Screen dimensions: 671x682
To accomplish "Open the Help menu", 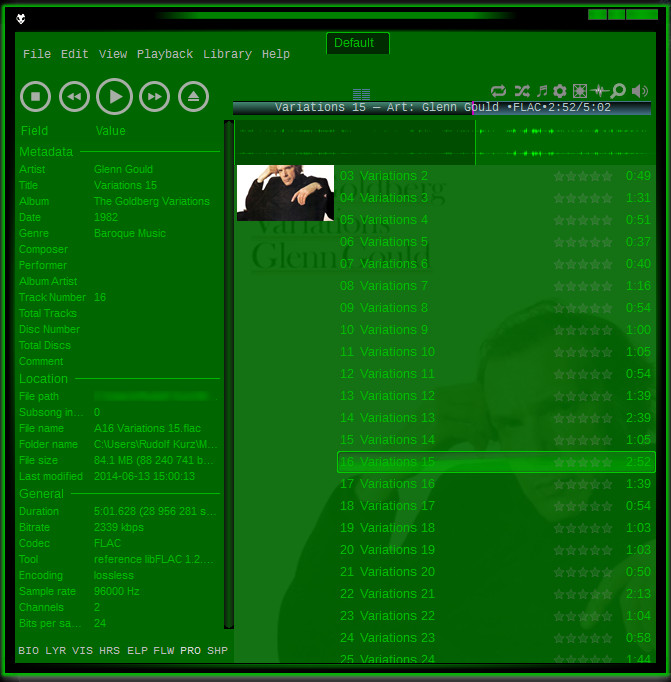I will click(x=276, y=54).
